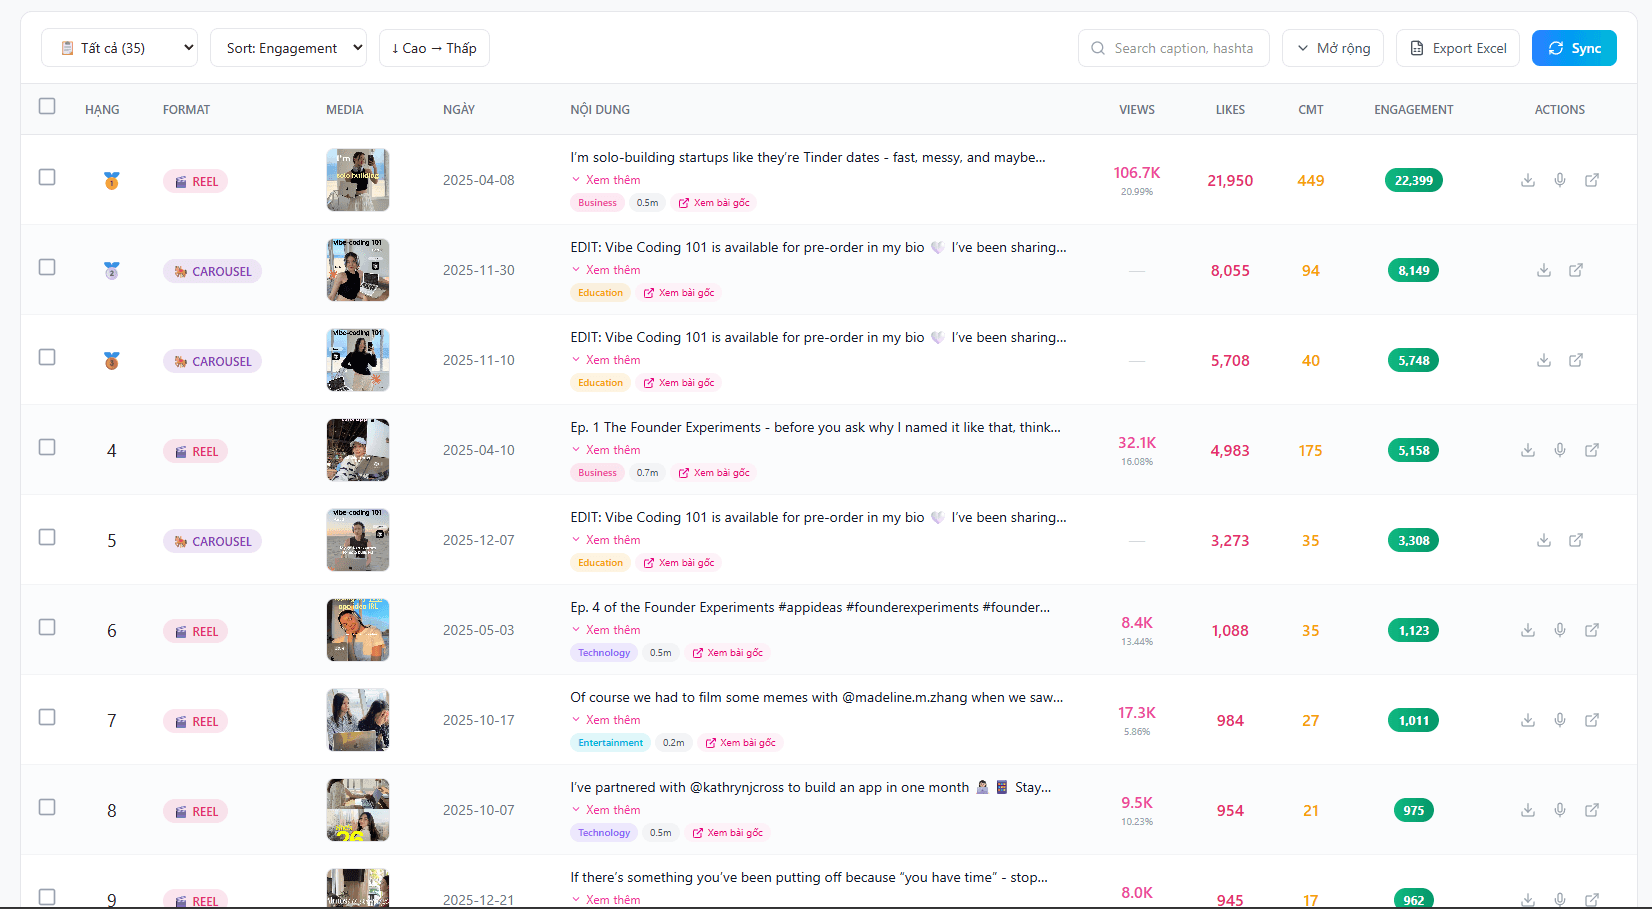The image size is (1652, 909).
Task: Click the green 22,399 engagement badge
Action: pos(1413,180)
